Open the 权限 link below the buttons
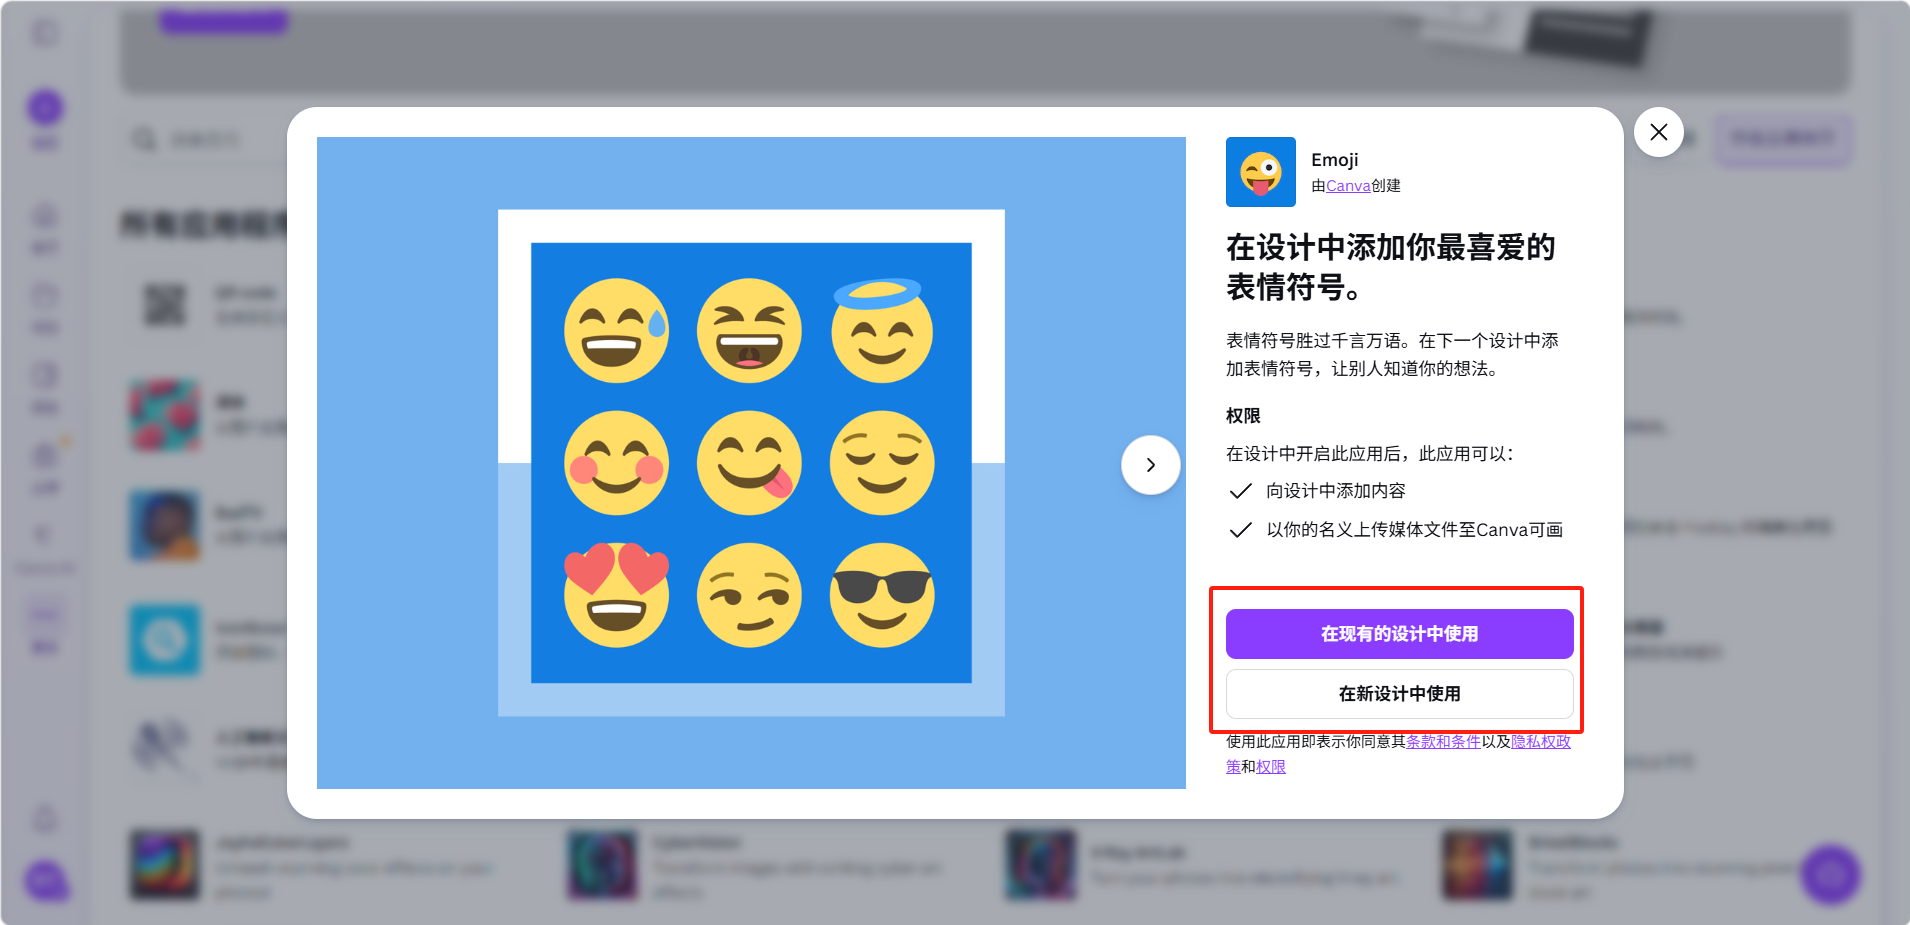1910x925 pixels. point(1271,767)
